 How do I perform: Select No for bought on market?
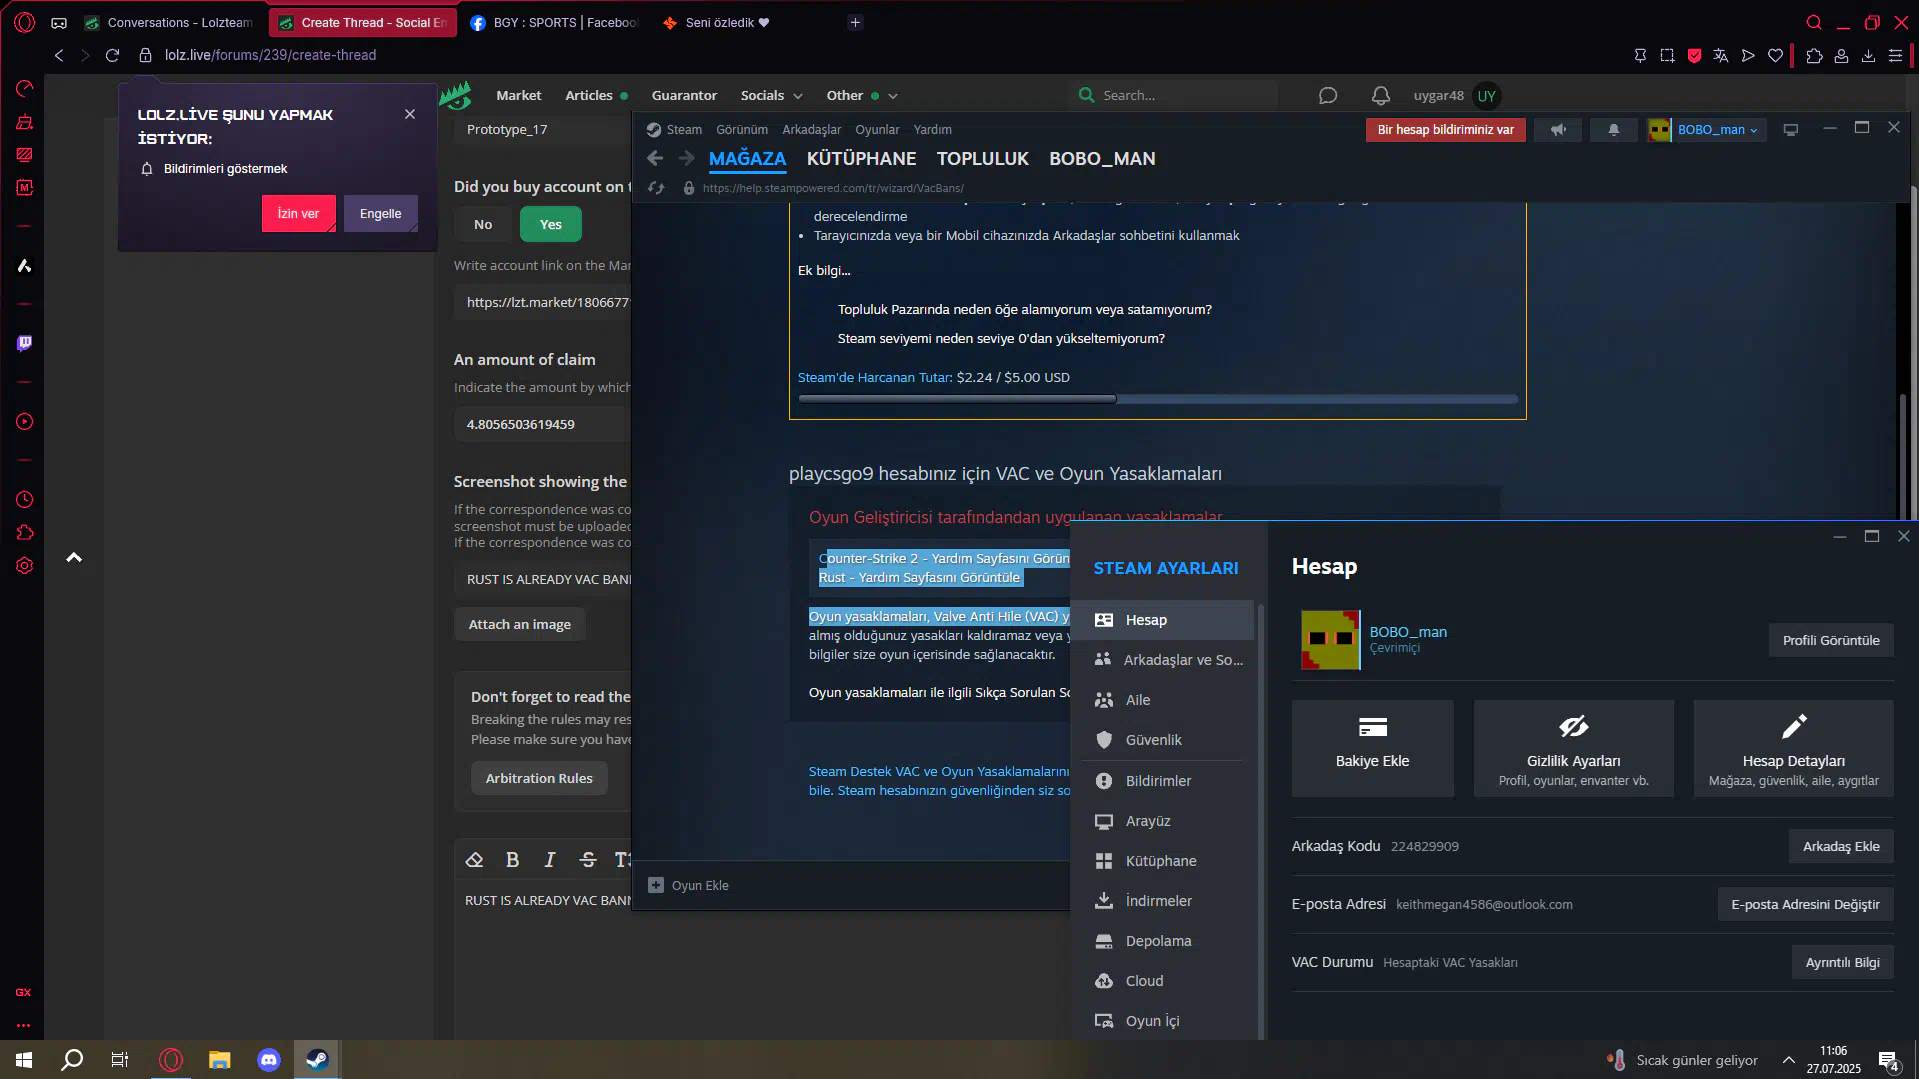point(483,225)
